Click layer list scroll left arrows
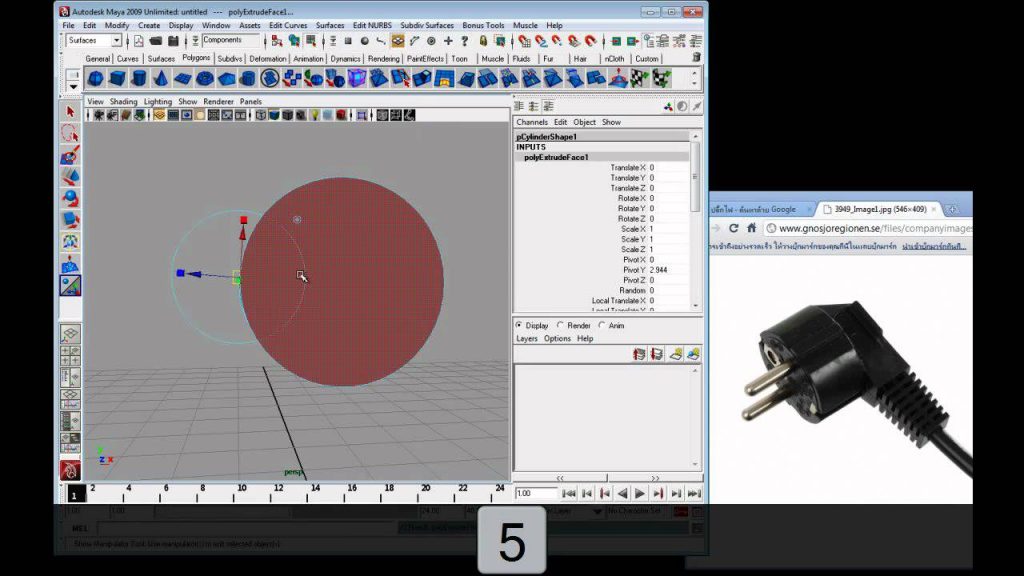Screen dimensions: 1024x576 560,478
